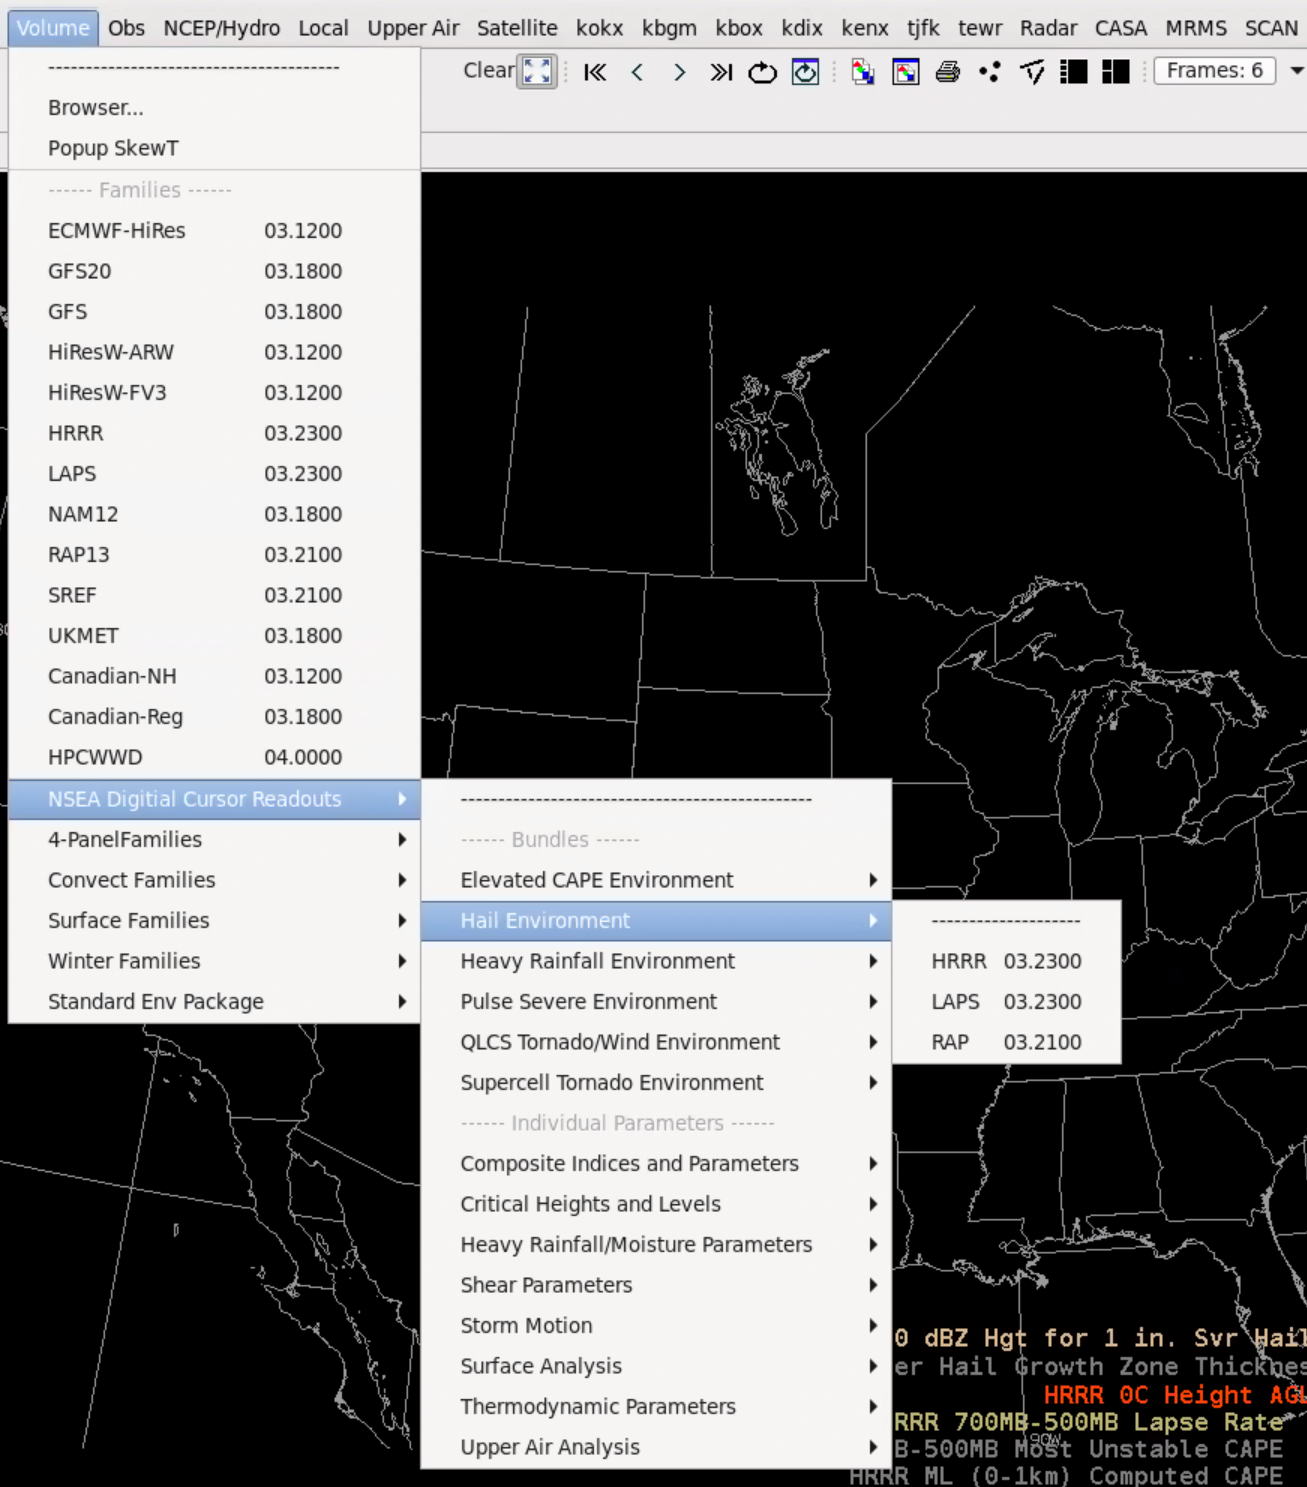Choose HRRR 03.2300 in Hail submenu
1307x1487 pixels.
[1006, 961]
